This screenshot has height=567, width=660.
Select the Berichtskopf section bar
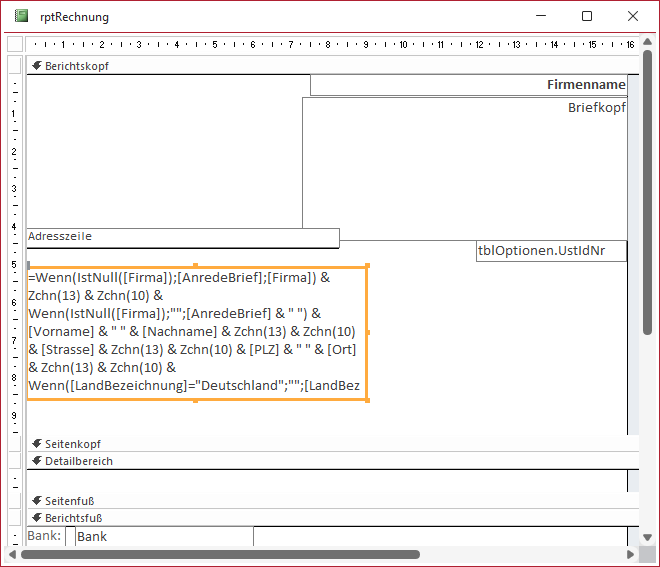pos(330,66)
